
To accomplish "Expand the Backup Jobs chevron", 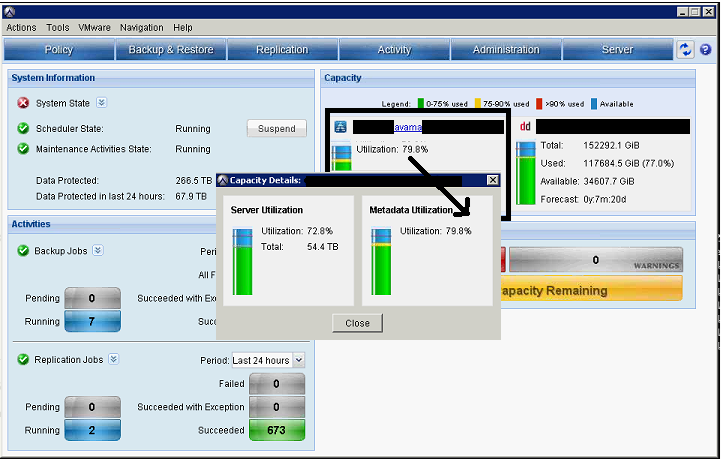I will pos(98,250).
